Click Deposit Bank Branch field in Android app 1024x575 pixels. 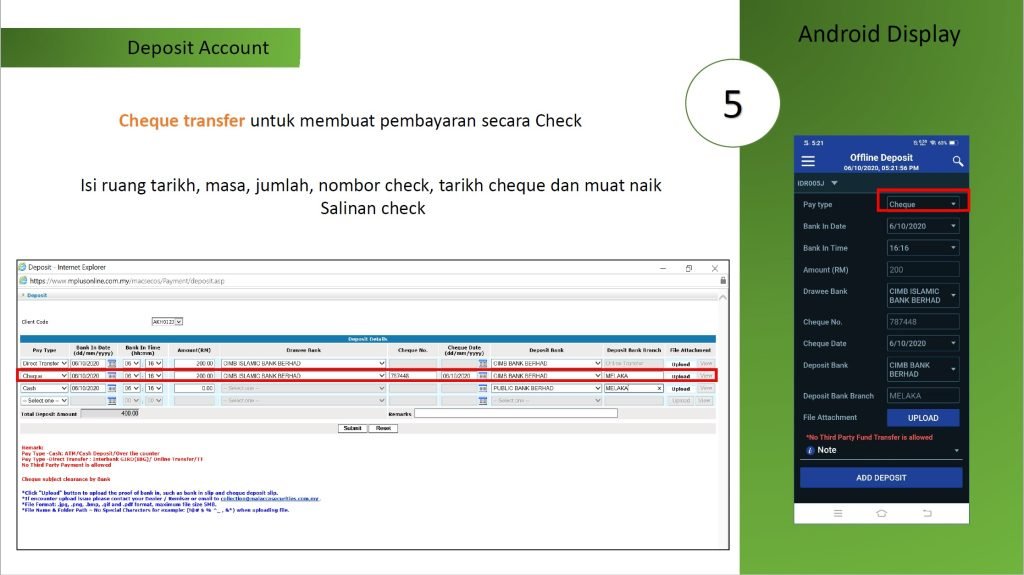[x=923, y=395]
